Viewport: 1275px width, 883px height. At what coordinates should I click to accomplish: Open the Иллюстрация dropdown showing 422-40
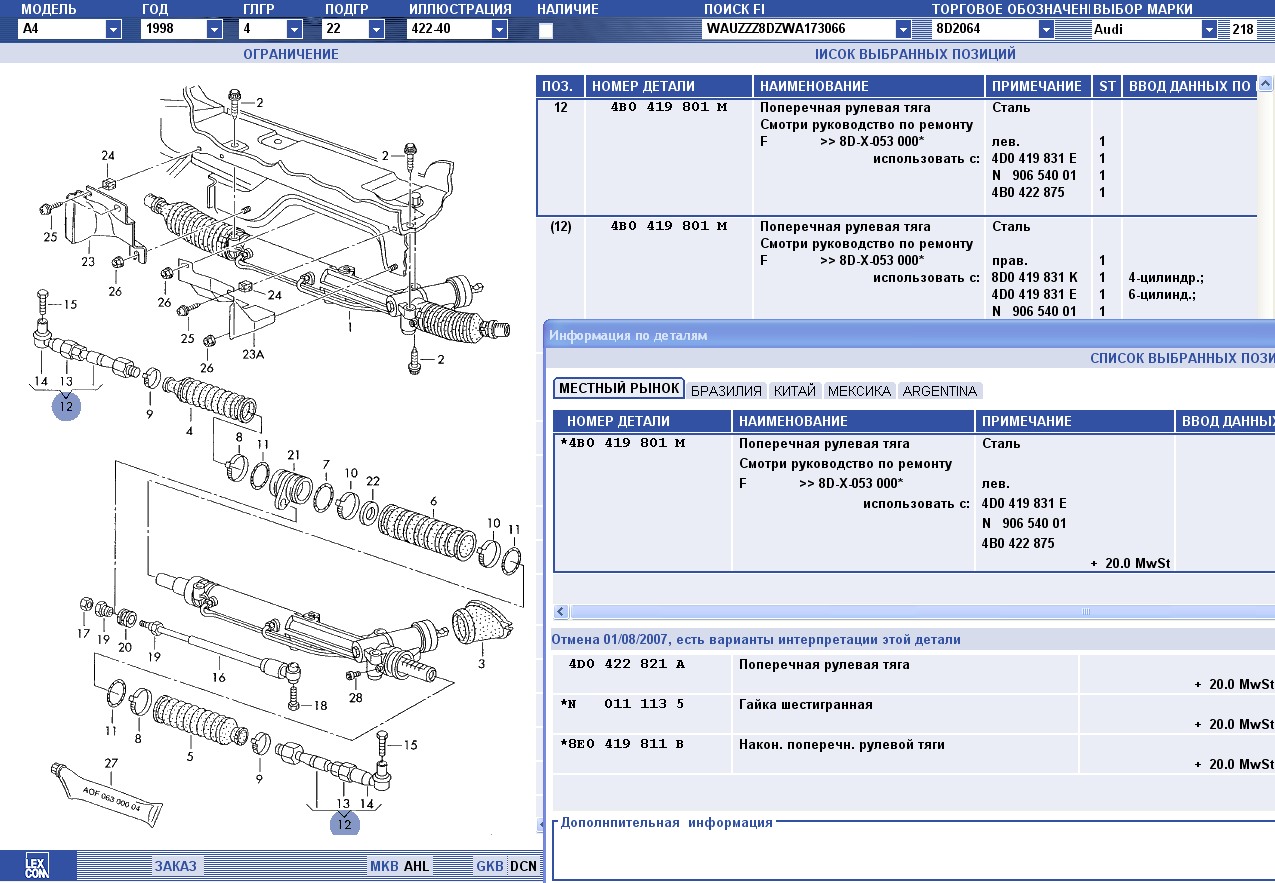point(498,29)
